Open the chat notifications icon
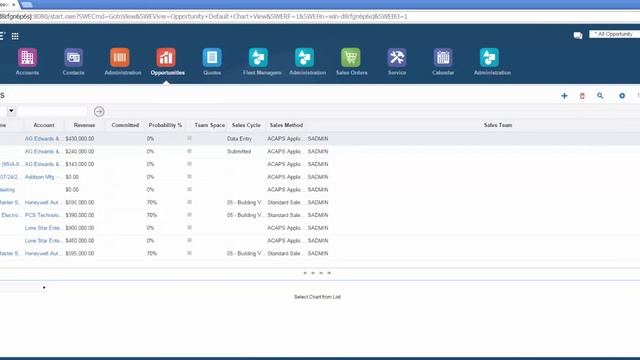Image resolution: width=640 pixels, height=360 pixels. pyautogui.click(x=578, y=36)
